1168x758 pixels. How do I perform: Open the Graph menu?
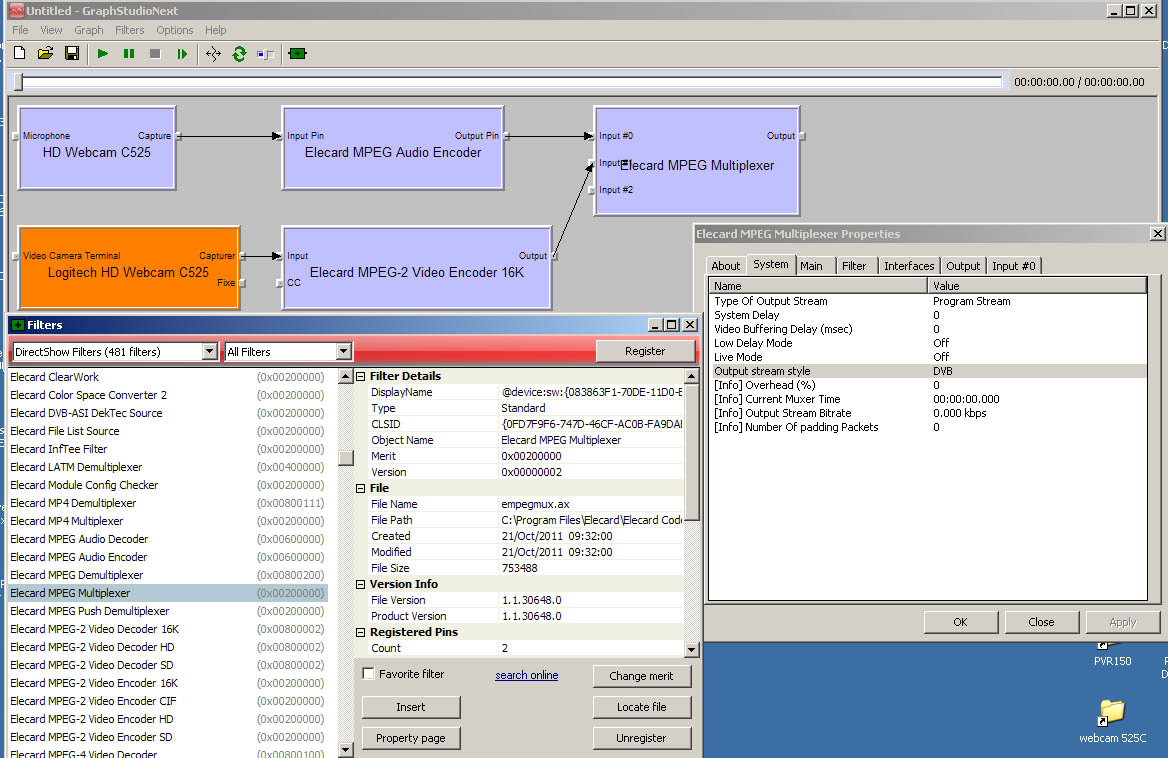(x=89, y=30)
